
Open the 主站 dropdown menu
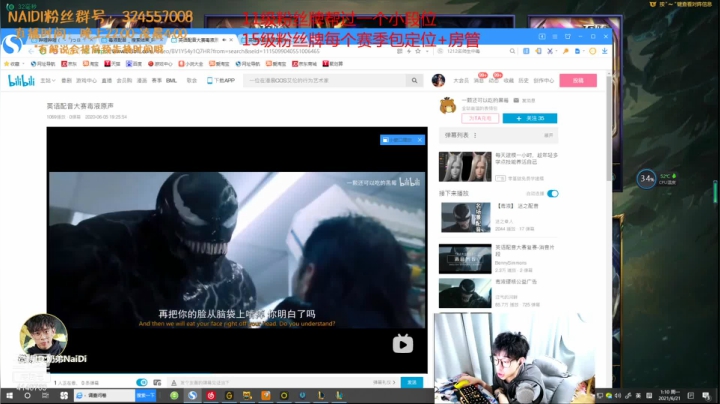pos(47,80)
